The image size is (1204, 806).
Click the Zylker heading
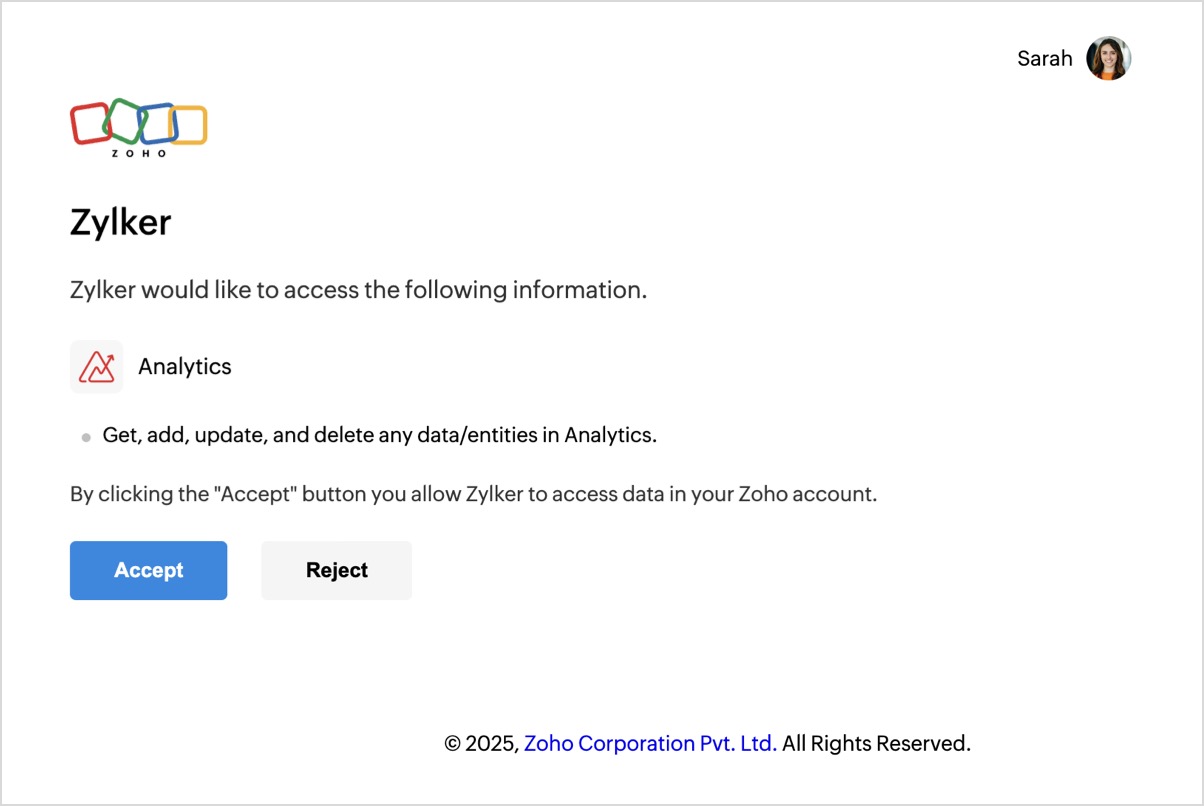click(120, 222)
